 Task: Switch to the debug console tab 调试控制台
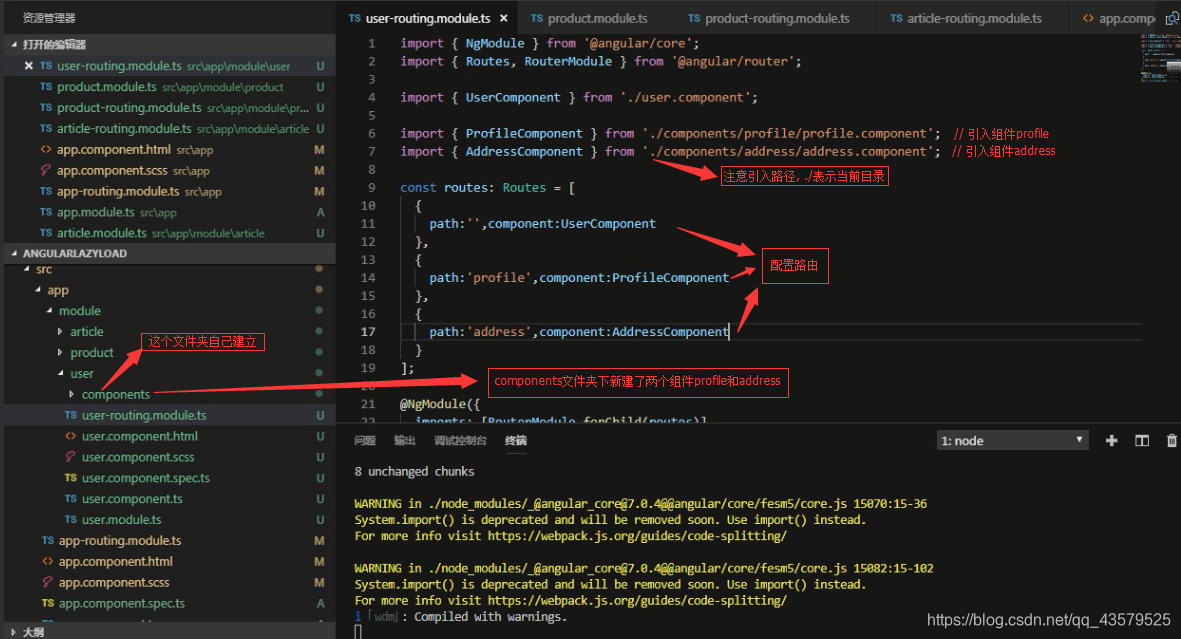[x=460, y=441]
